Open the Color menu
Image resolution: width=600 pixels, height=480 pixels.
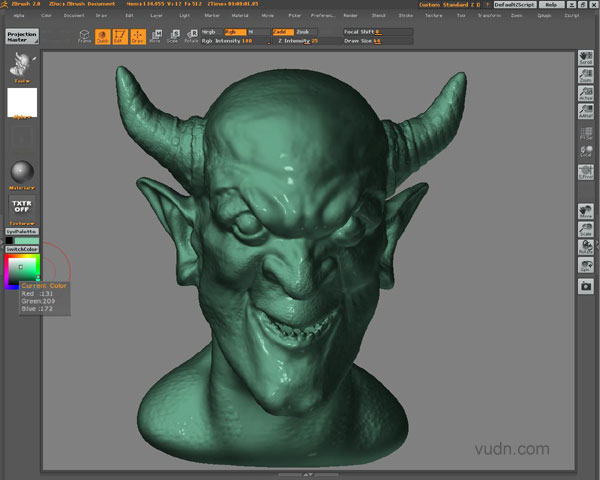coord(46,16)
